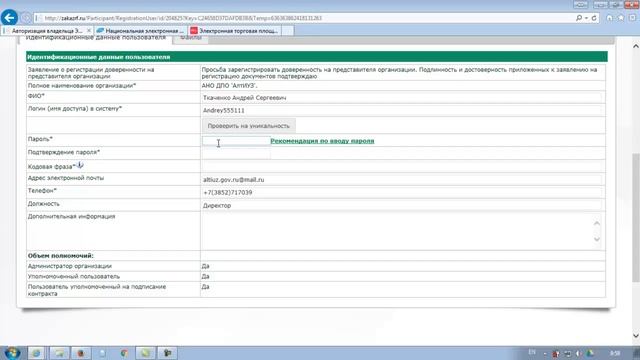640x360 pixels.
Task: Click the 'АНО ДПО' organization name text
Action: [x=229, y=86]
